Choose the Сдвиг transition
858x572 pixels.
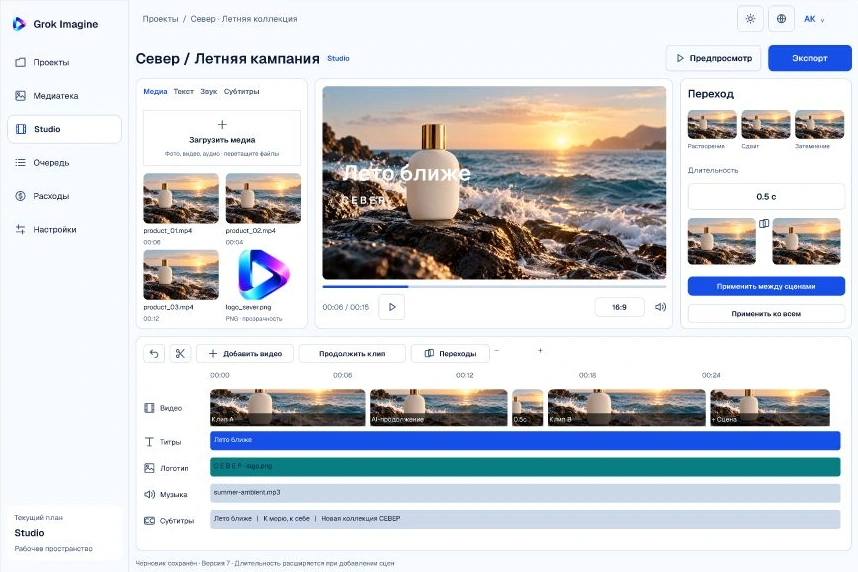point(766,125)
